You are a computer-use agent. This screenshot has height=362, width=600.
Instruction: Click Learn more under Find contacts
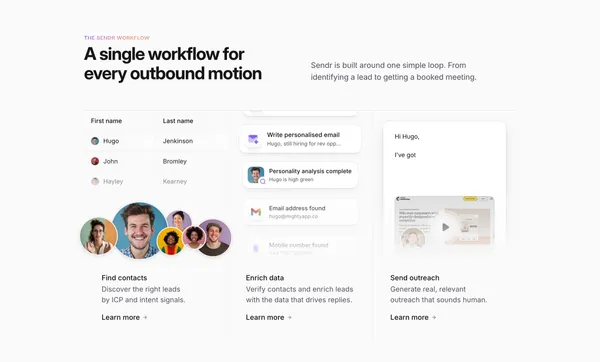click(x=124, y=317)
